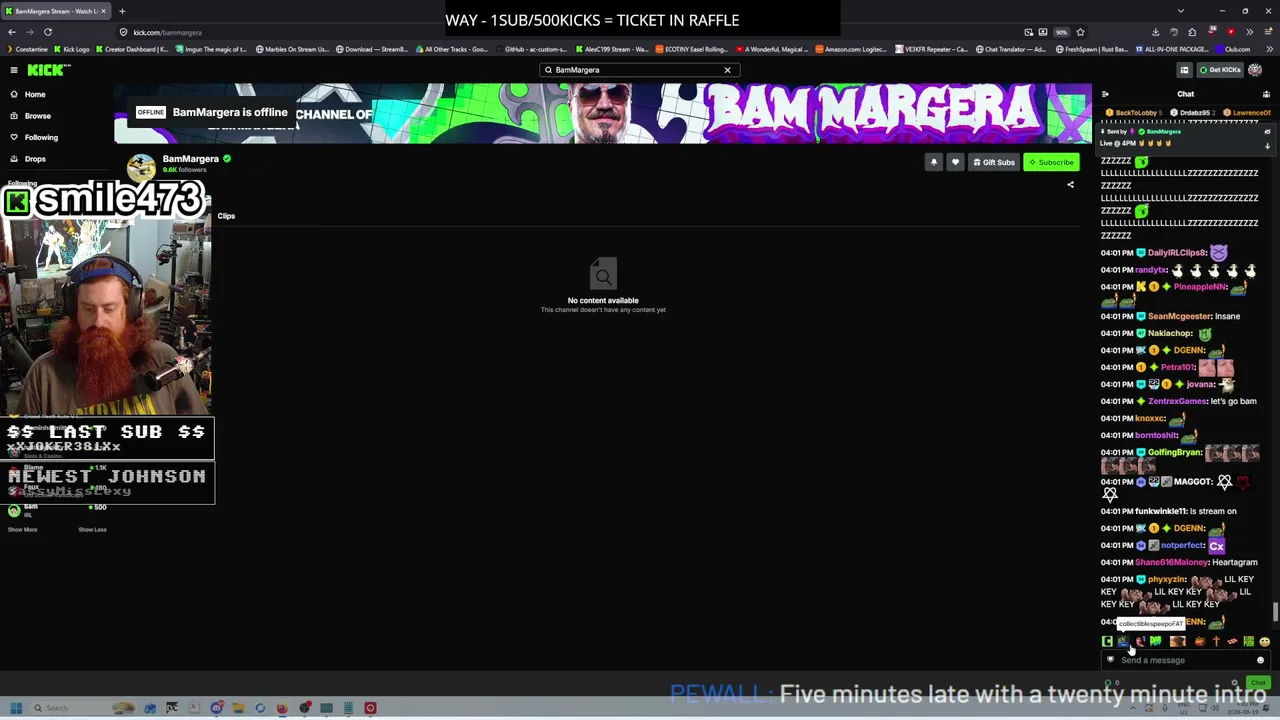Viewport: 1280px width, 720px height.
Task: Select the pumpkin emote in quick bar
Action: point(1199,642)
